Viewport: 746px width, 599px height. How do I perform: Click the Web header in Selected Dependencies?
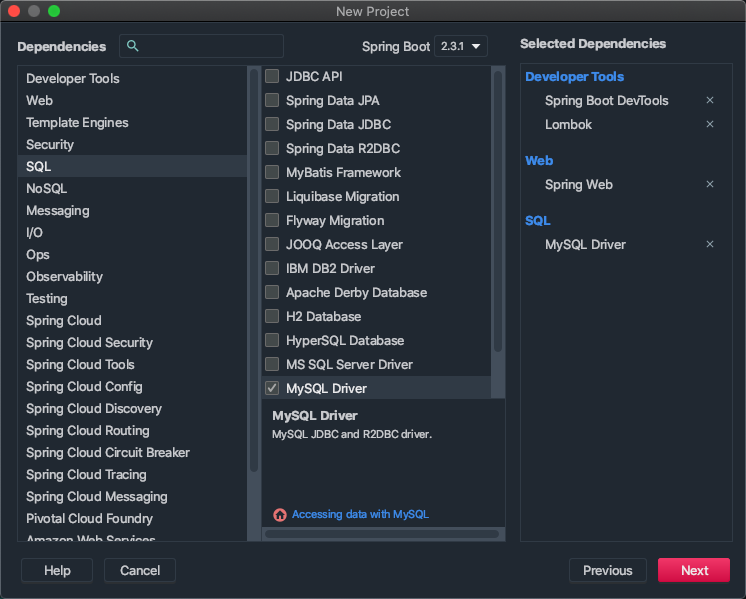[539, 160]
